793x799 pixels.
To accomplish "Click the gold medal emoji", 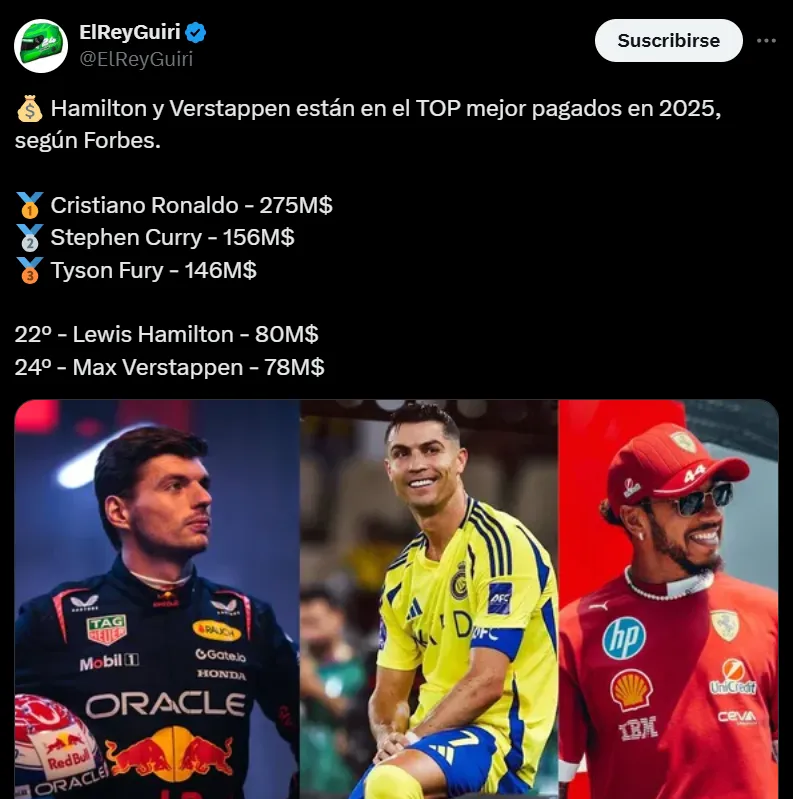I will pos(28,206).
